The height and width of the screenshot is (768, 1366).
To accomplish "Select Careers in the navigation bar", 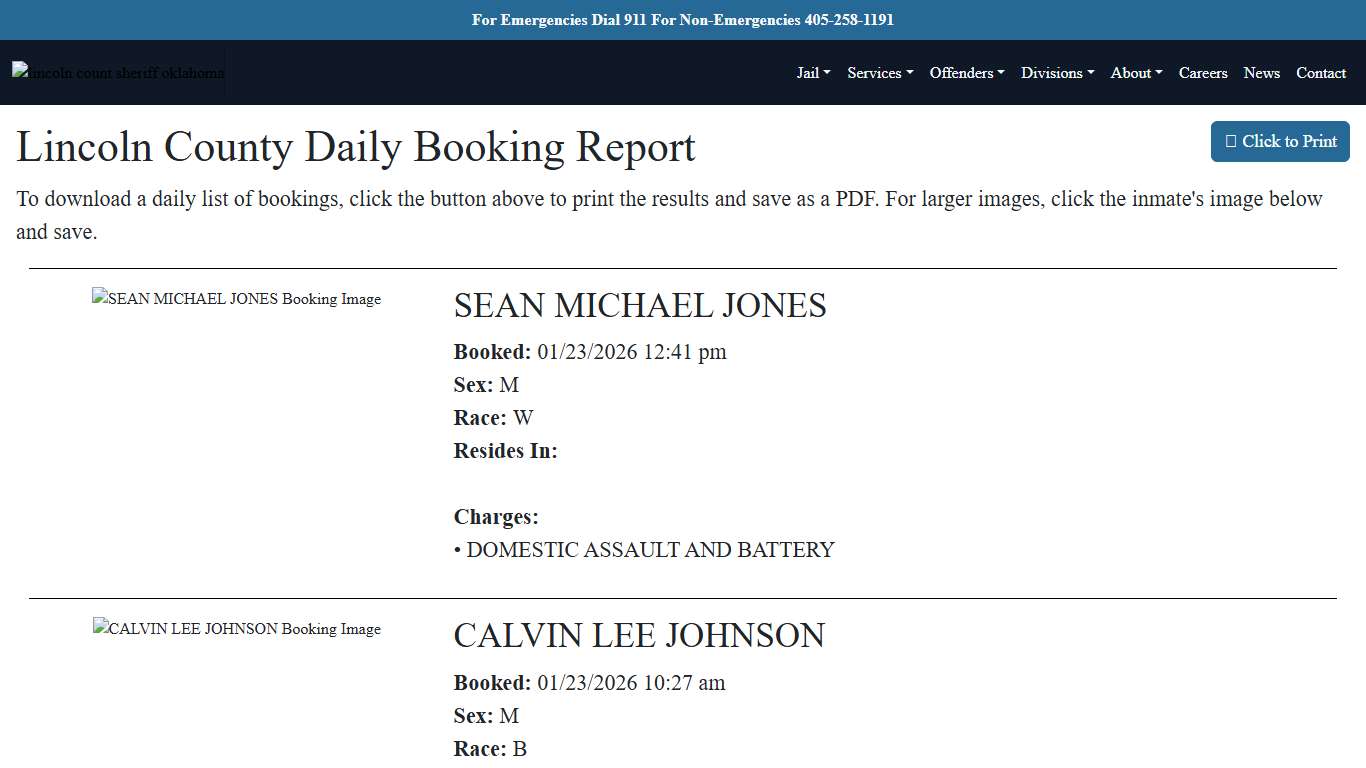I will coord(1203,72).
